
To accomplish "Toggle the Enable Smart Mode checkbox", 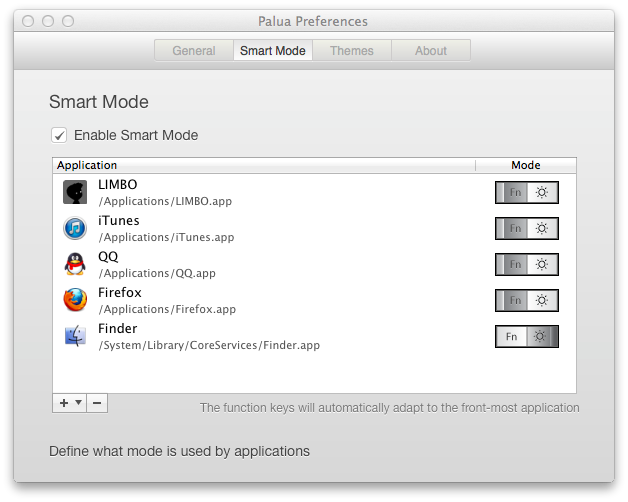I will click(59, 135).
